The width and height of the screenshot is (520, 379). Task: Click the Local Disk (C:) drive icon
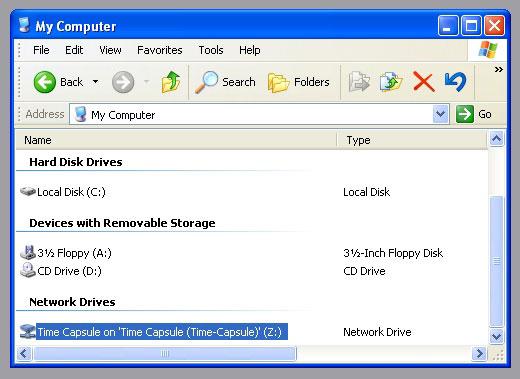28,192
